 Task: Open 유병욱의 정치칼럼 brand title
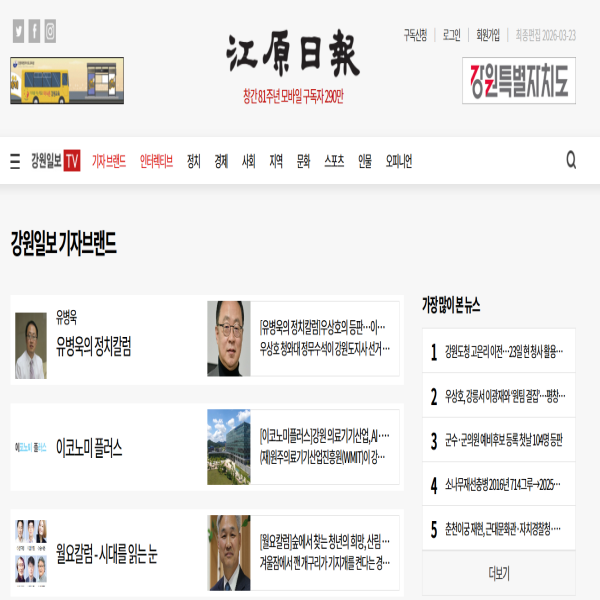94,346
